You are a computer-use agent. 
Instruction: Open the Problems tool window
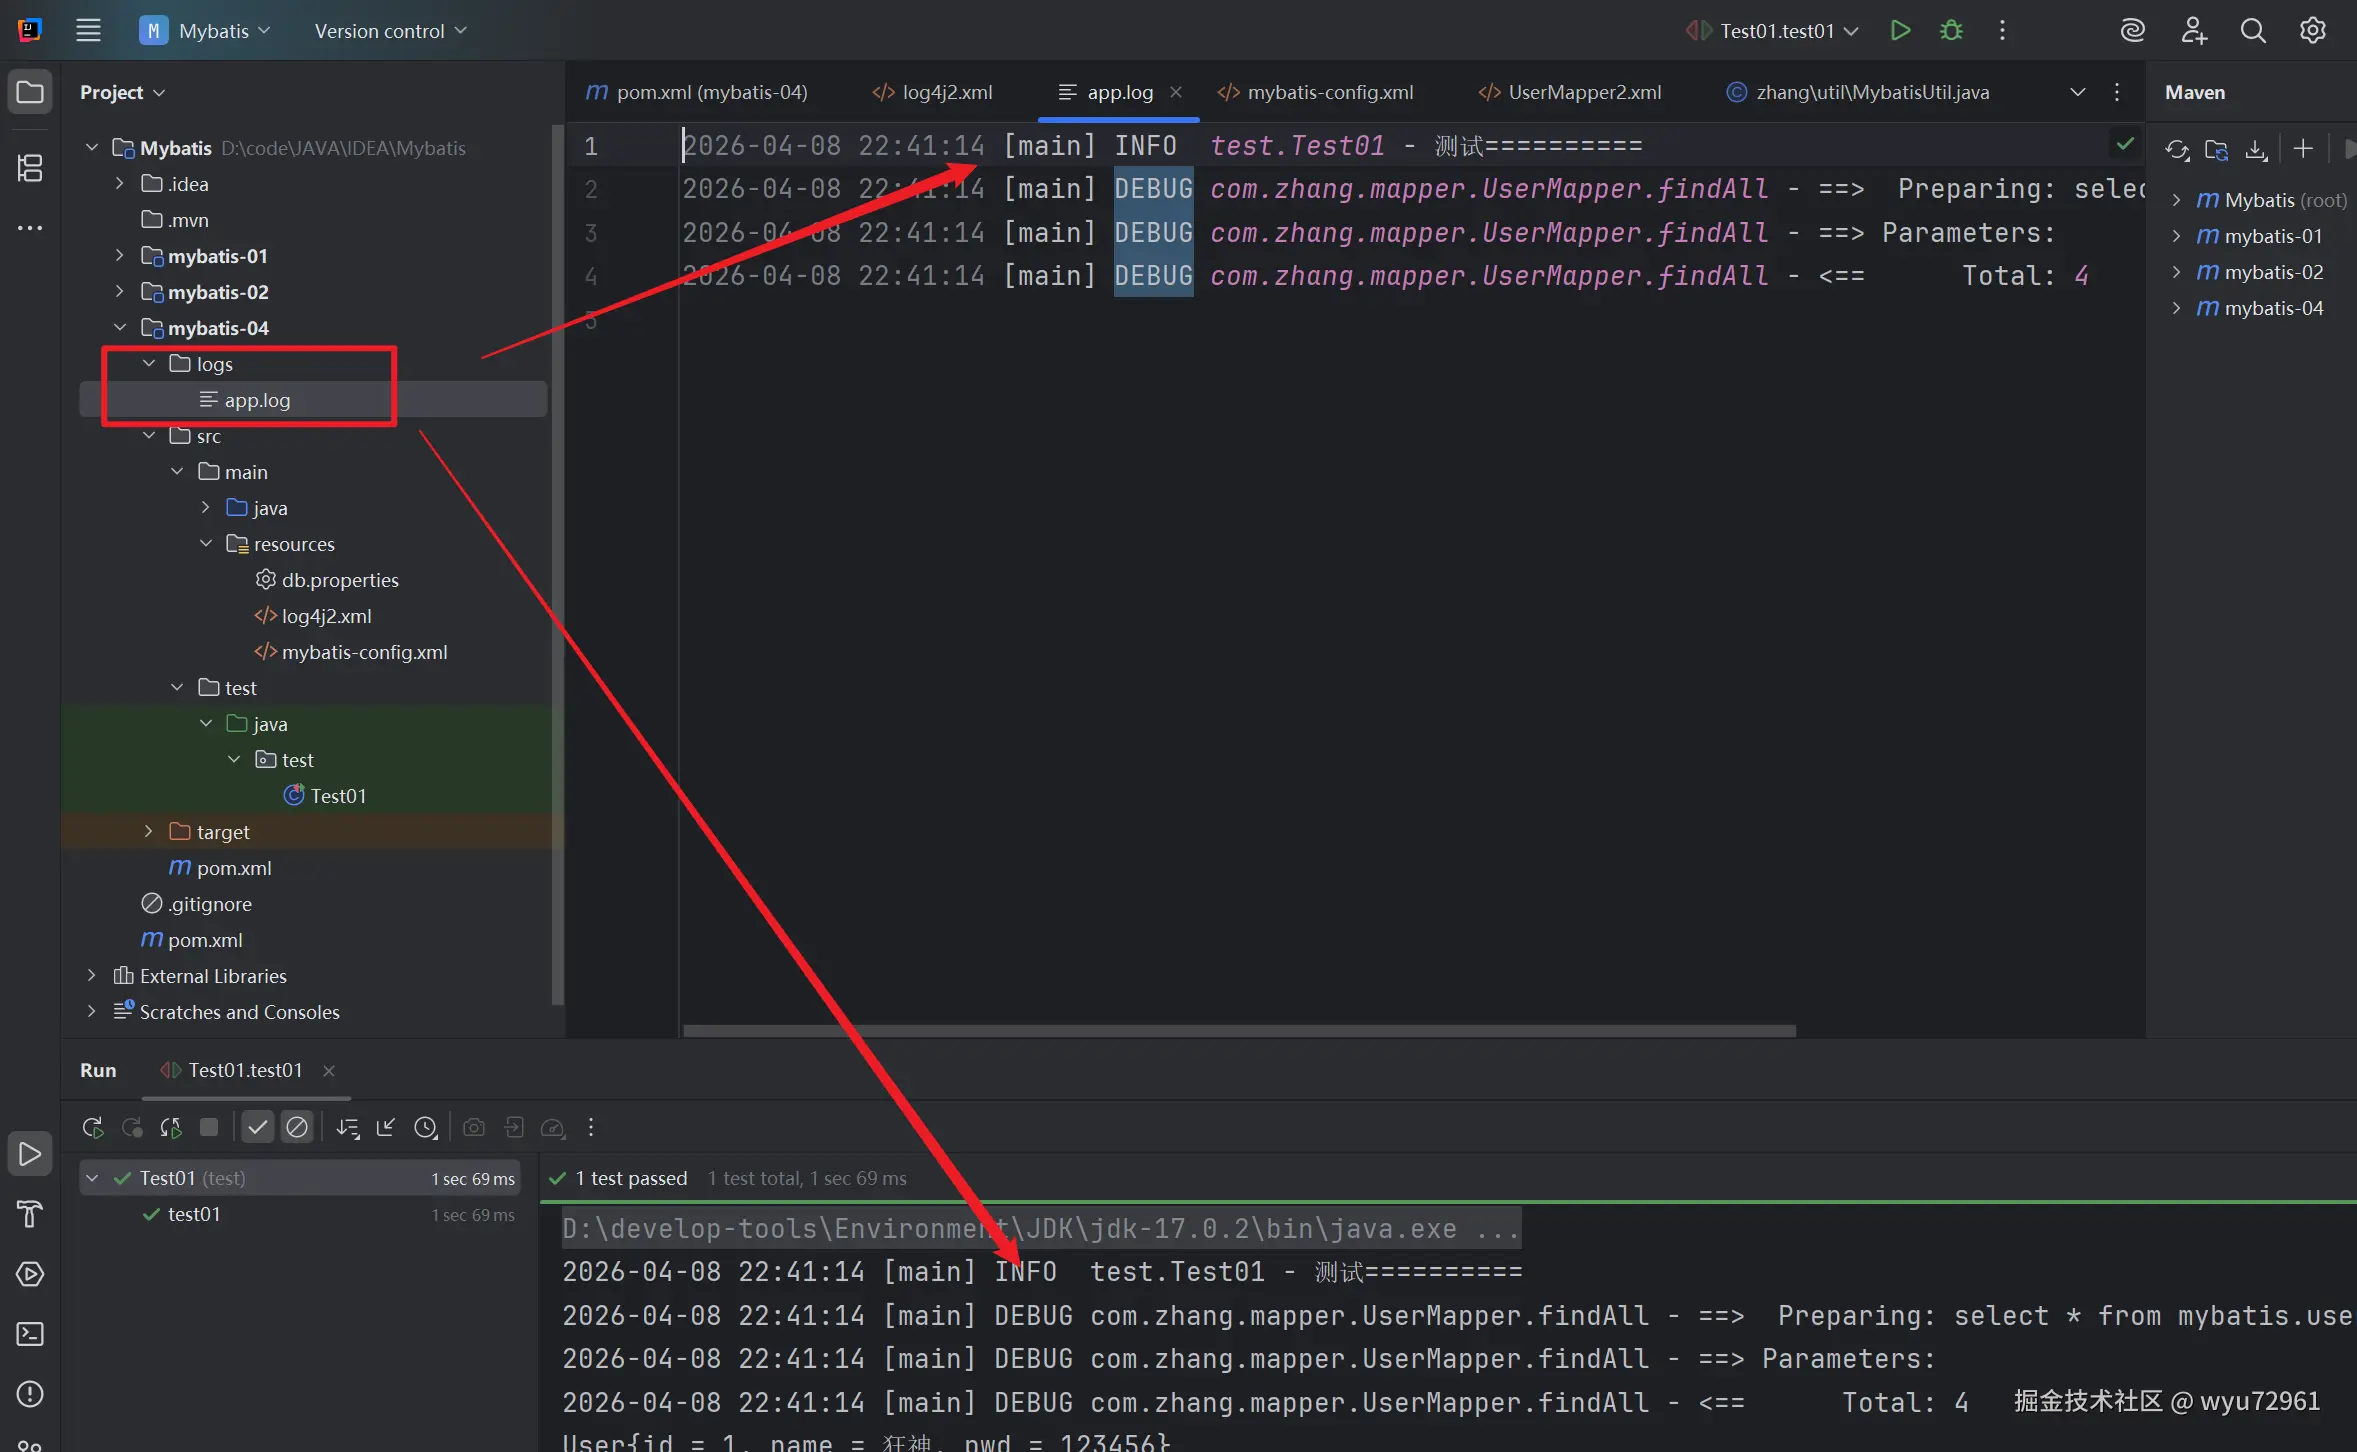coord(30,1394)
